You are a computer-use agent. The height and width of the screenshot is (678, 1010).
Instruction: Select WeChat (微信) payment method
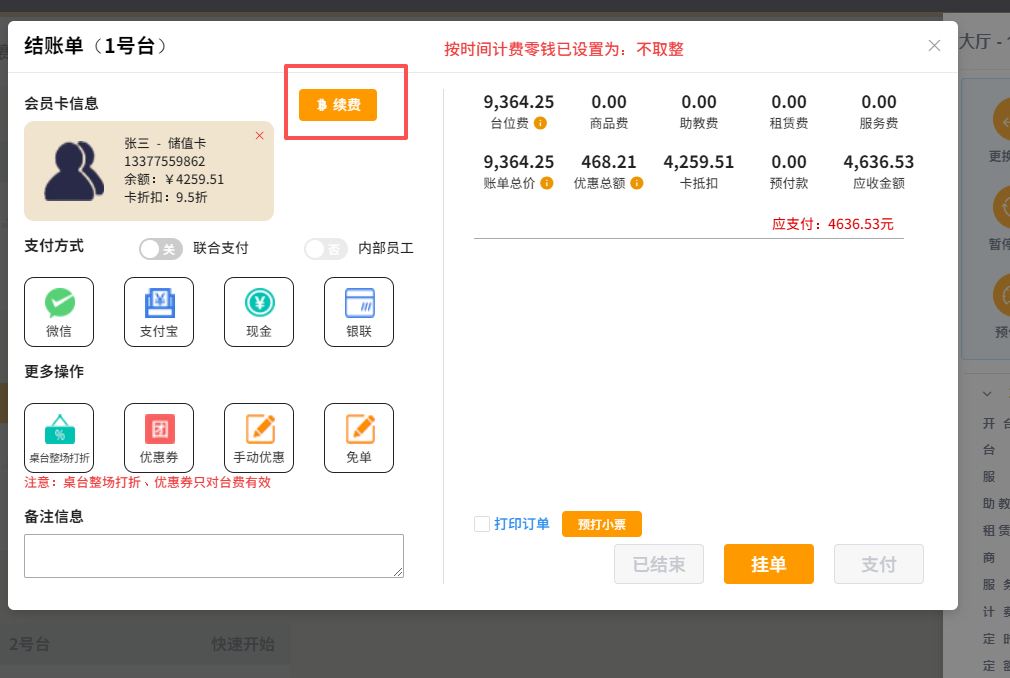(59, 311)
